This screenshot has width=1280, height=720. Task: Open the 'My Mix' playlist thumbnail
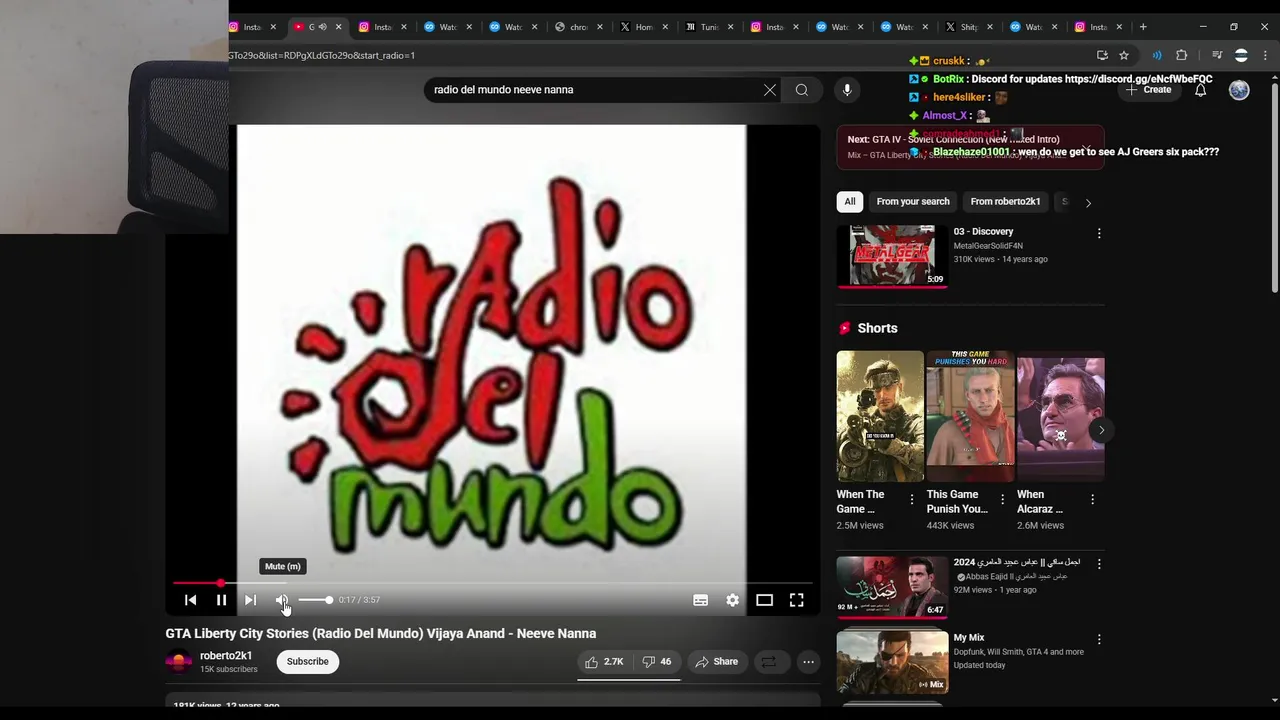click(892, 661)
